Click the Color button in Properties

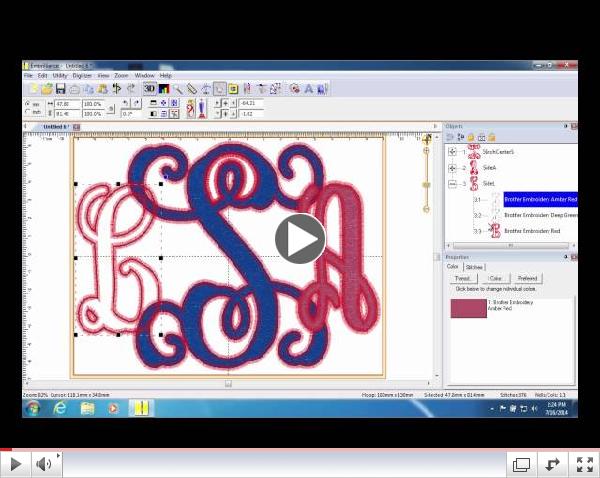pyautogui.click(x=496, y=278)
